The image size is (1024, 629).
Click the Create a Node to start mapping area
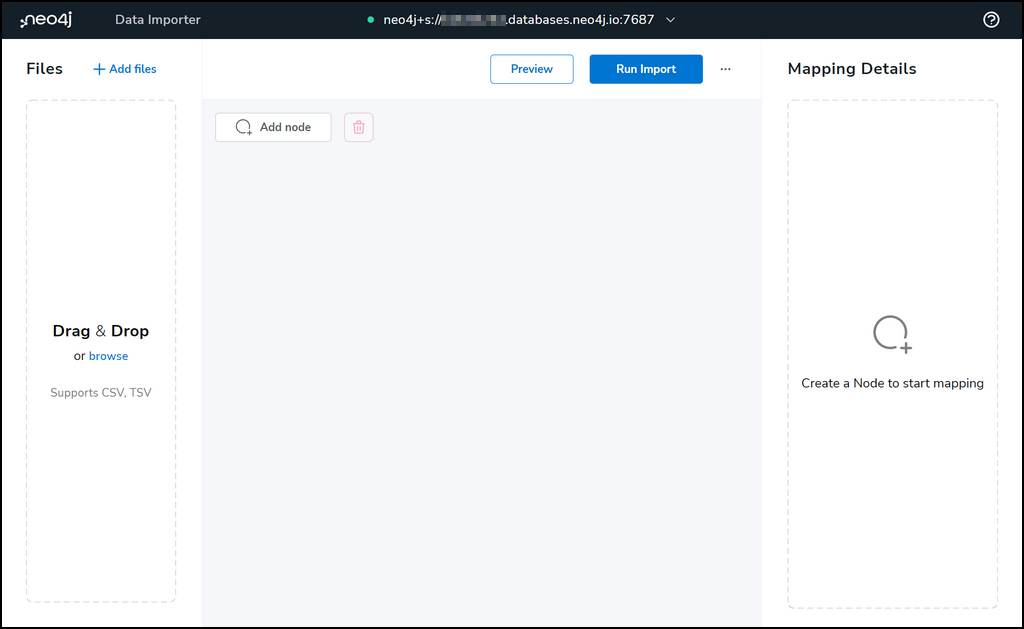point(891,383)
